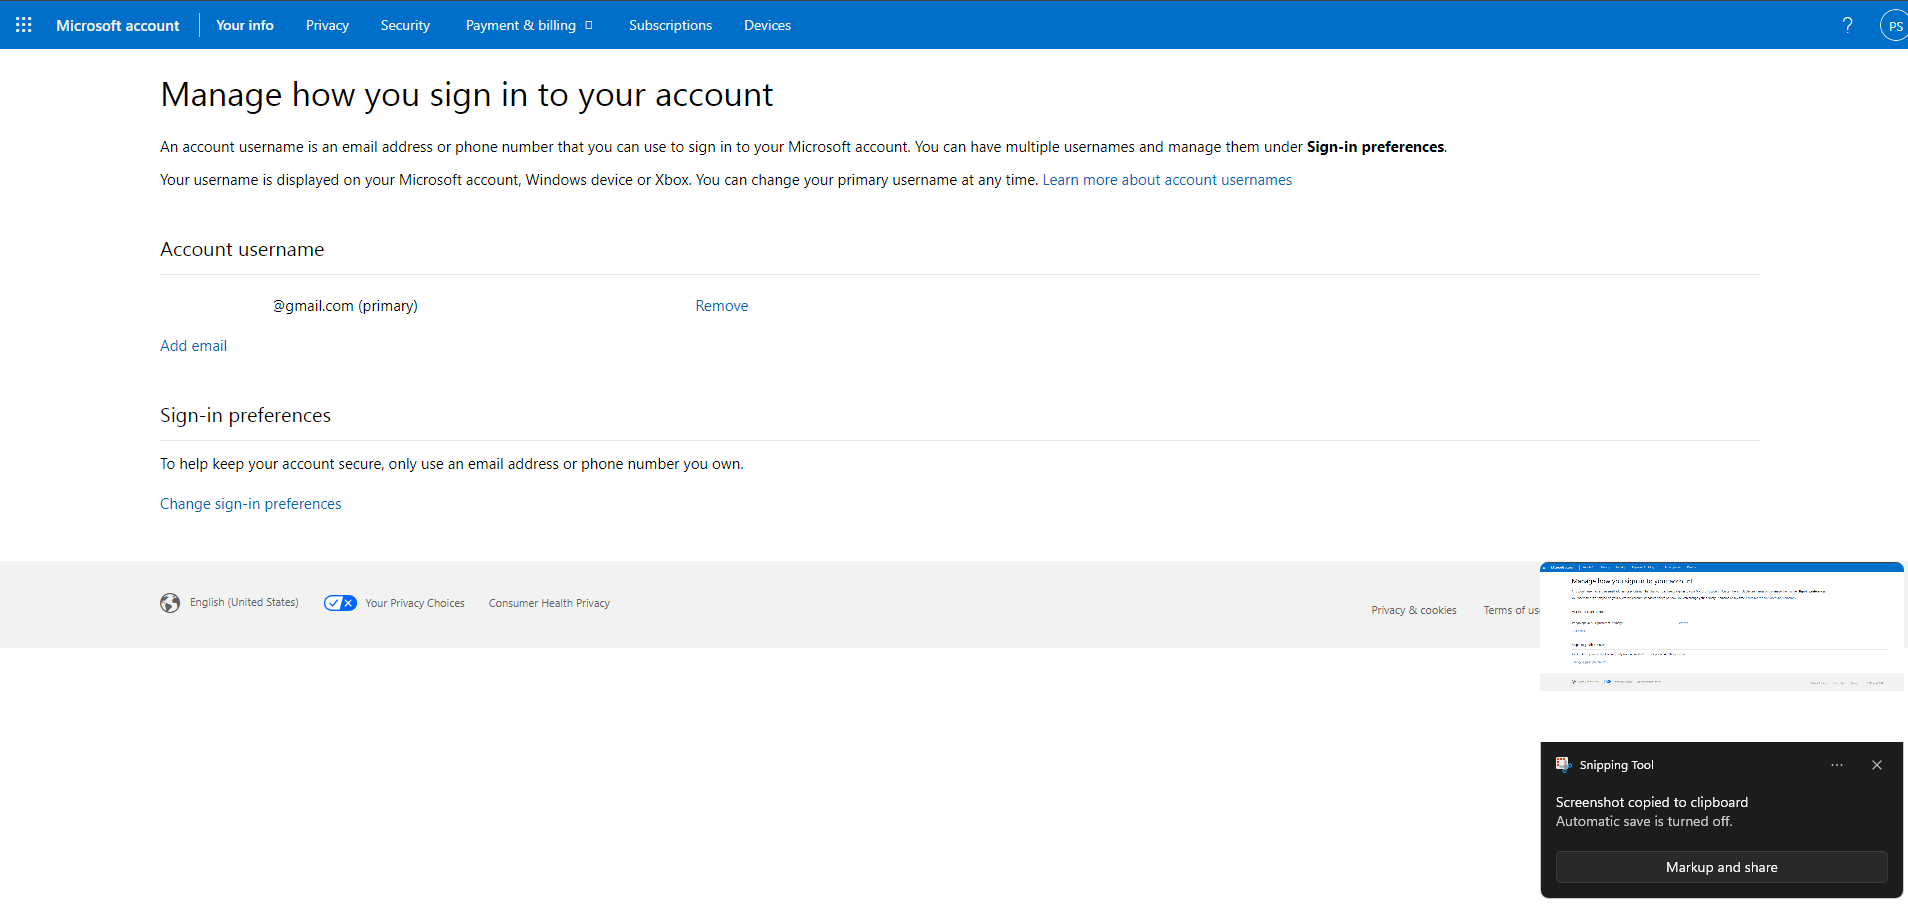This screenshot has width=1908, height=910.
Task: Open the Subscriptions tab
Action: click(x=670, y=25)
